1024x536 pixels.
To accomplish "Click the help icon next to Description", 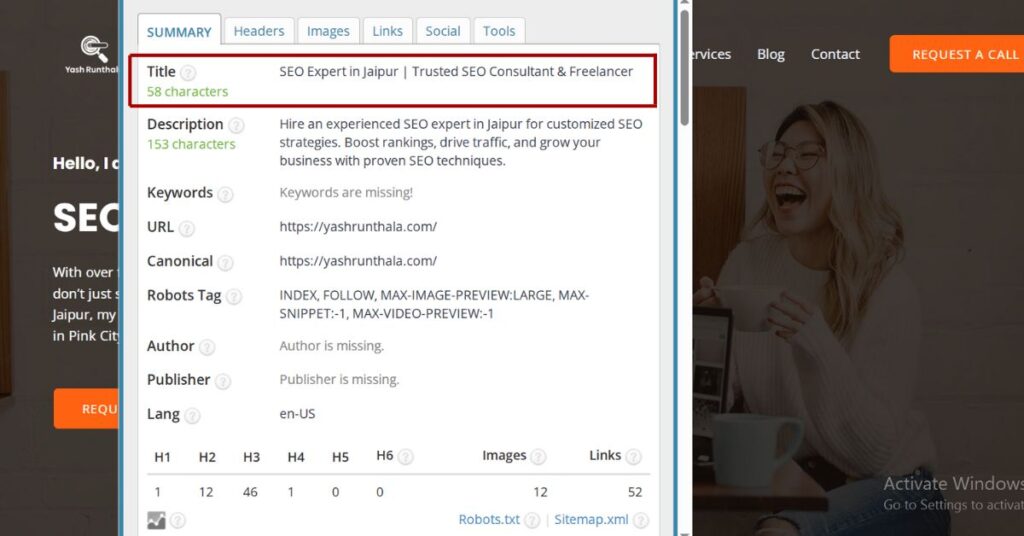I will click(236, 125).
